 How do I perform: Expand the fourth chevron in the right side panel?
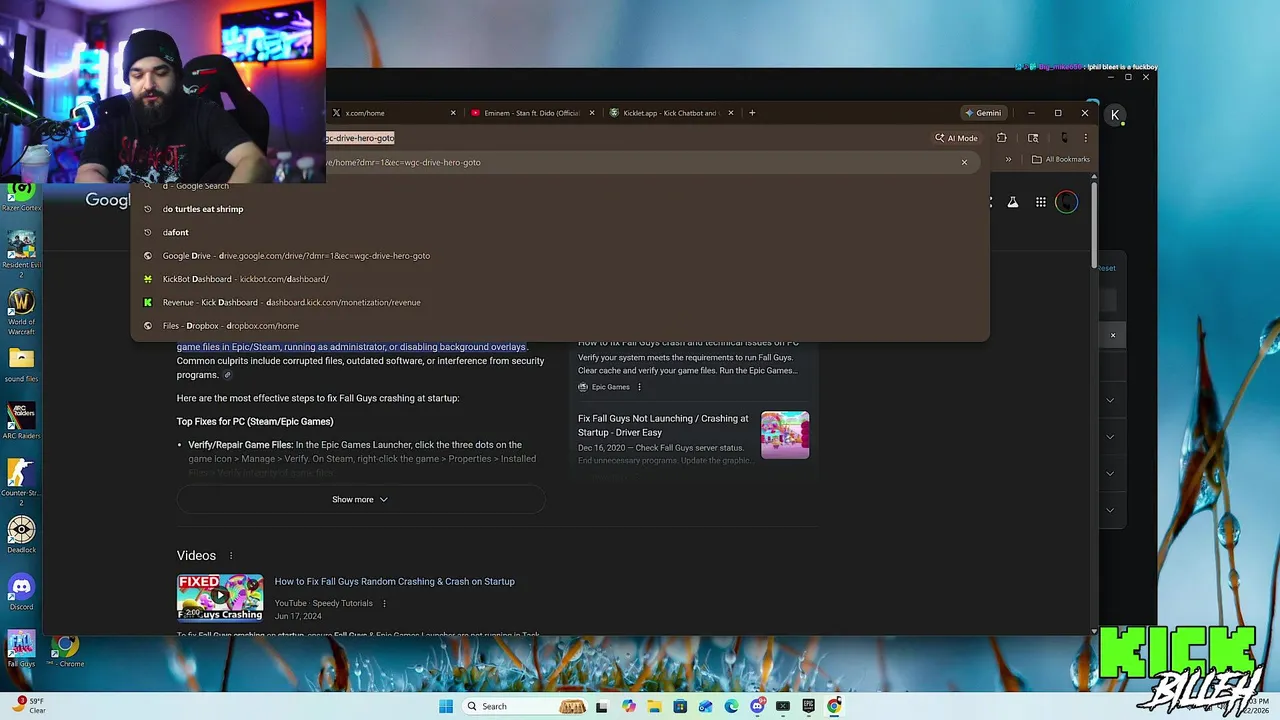pos(1109,510)
